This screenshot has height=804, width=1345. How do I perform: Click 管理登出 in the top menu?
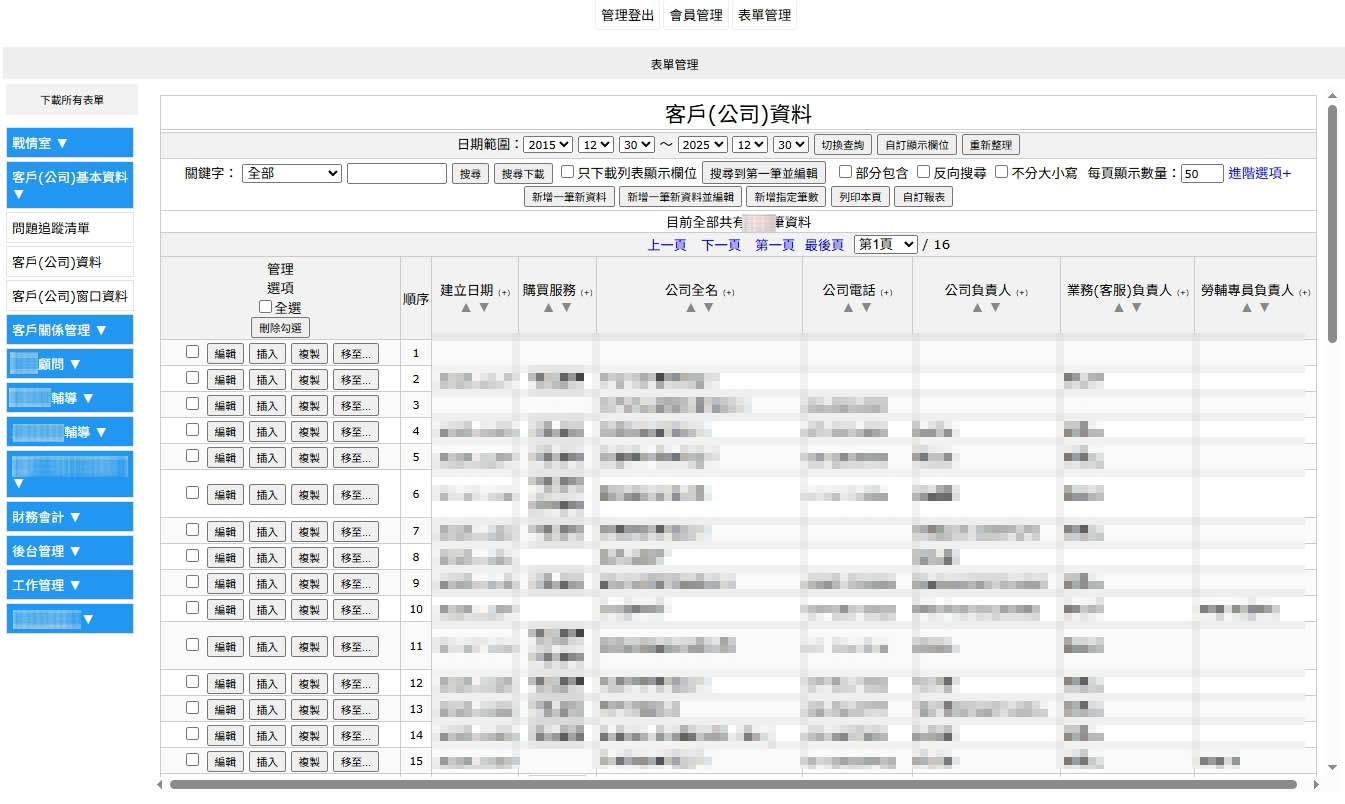click(628, 16)
